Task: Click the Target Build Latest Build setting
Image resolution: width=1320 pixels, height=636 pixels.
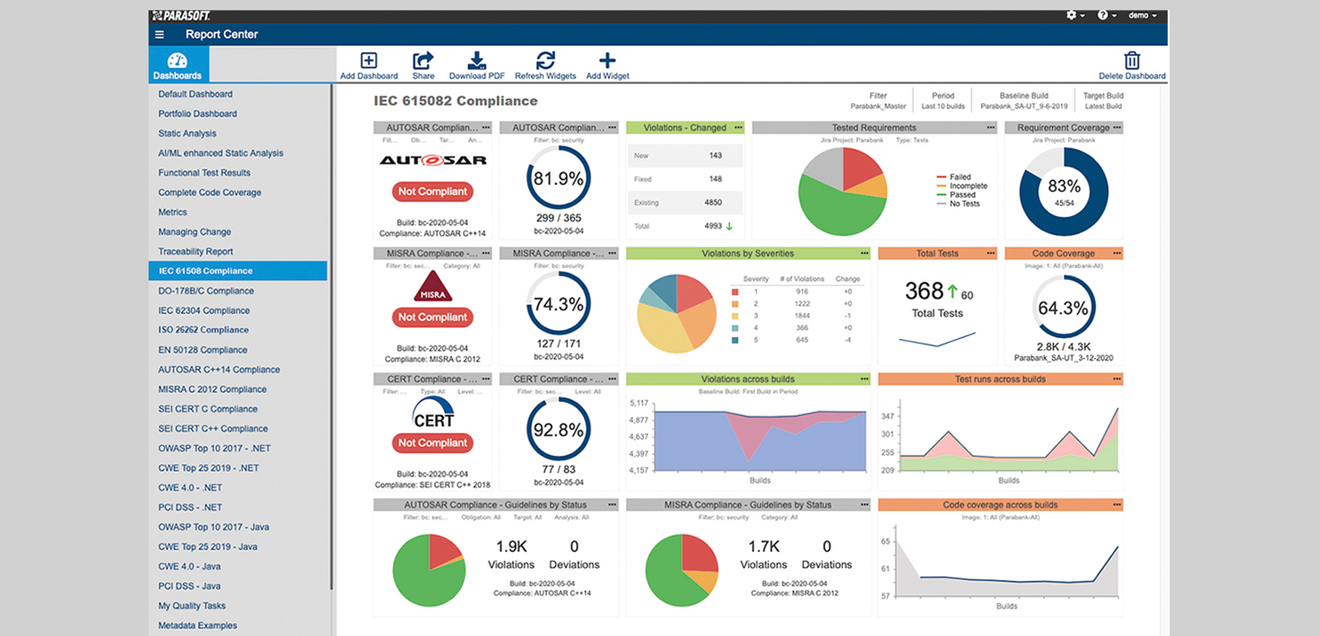Action: coord(1102,101)
